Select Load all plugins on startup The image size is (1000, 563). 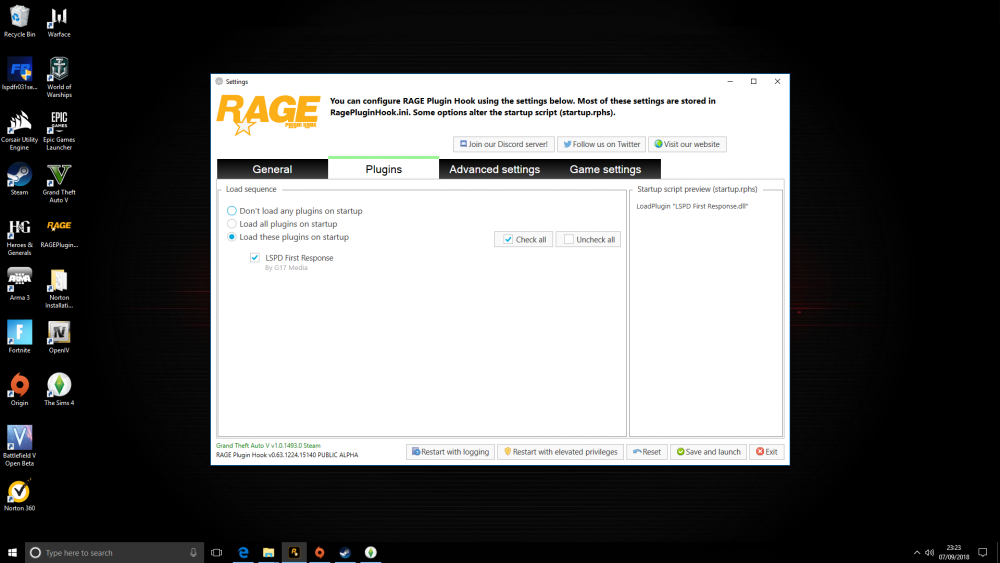[x=282, y=224]
